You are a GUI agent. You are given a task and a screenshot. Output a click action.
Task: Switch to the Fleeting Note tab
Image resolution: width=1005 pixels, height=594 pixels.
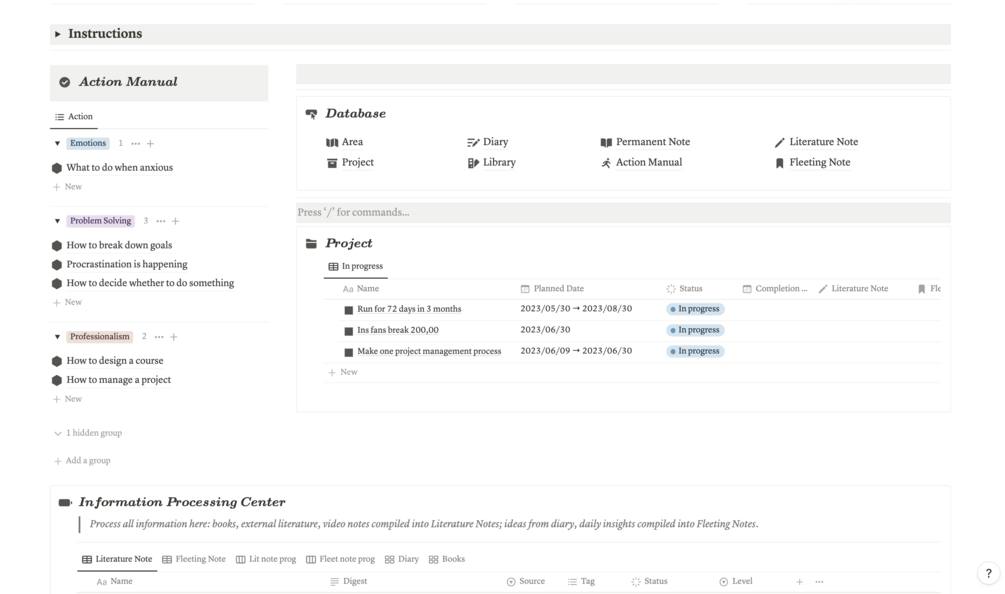coord(194,560)
